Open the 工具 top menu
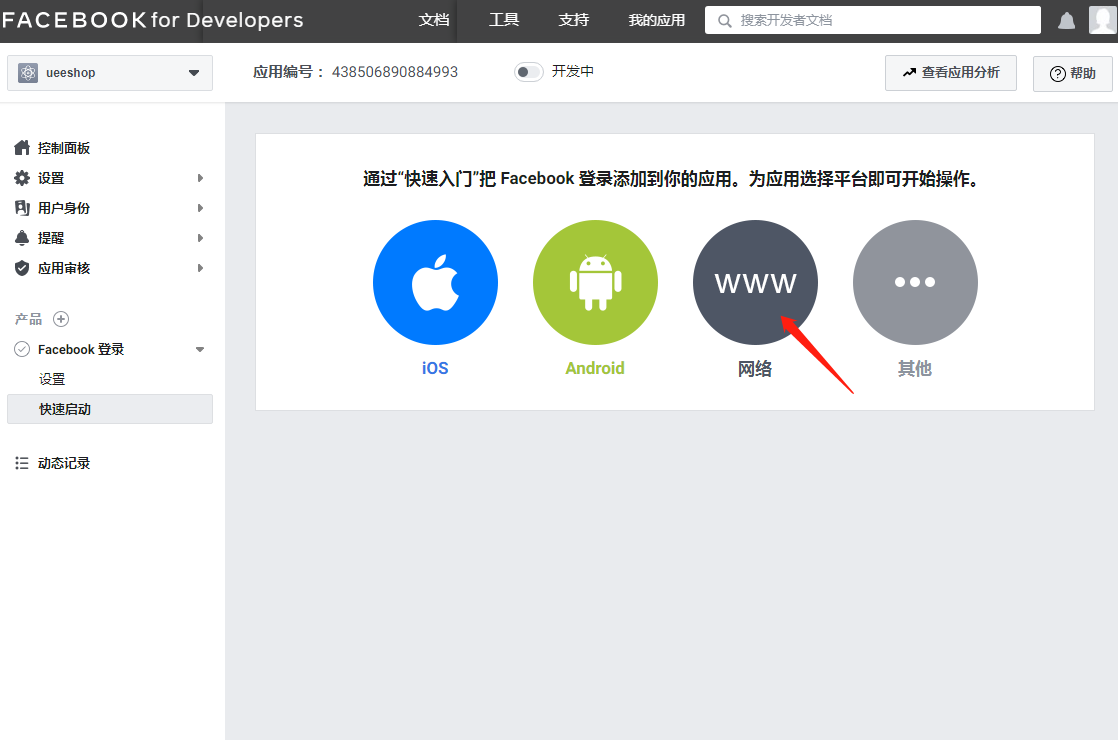 503,20
